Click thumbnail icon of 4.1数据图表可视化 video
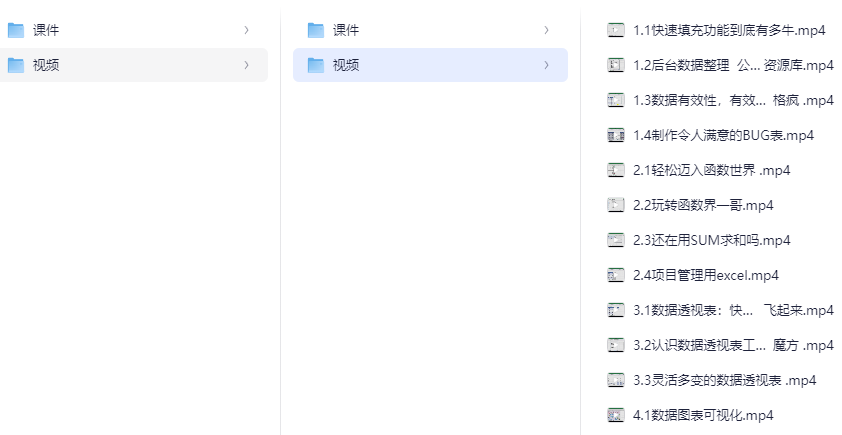 [616, 415]
